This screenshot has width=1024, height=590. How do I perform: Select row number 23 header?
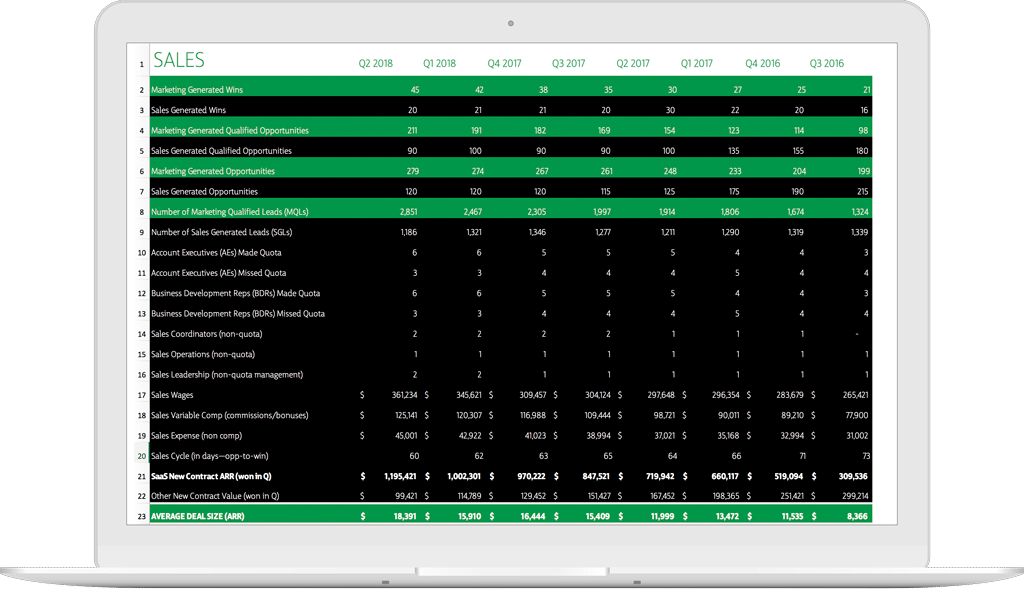tap(141, 517)
